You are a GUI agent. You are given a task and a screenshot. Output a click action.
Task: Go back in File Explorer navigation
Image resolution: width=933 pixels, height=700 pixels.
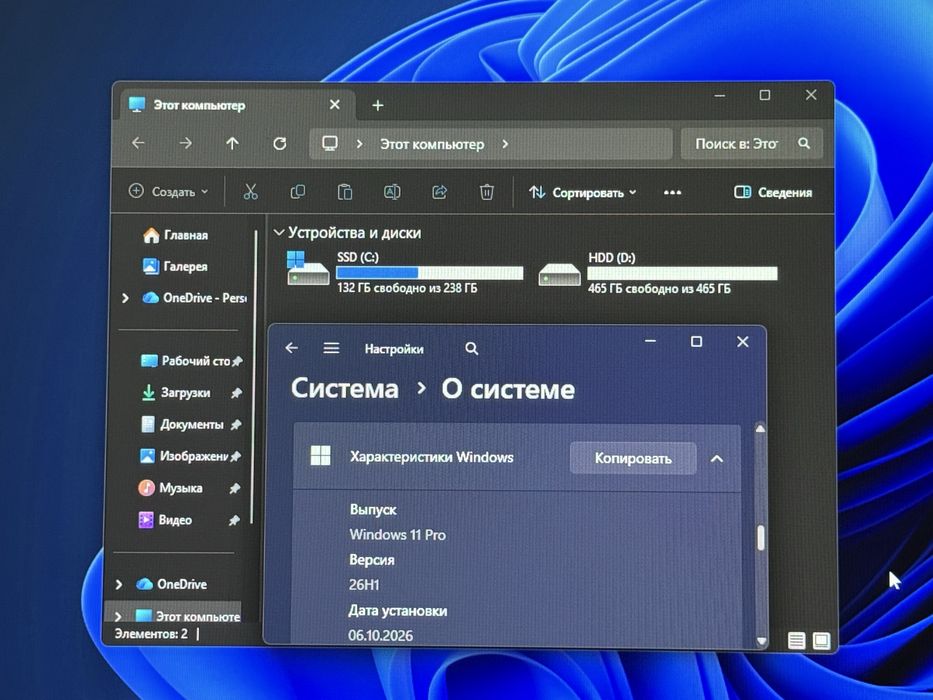pos(138,143)
